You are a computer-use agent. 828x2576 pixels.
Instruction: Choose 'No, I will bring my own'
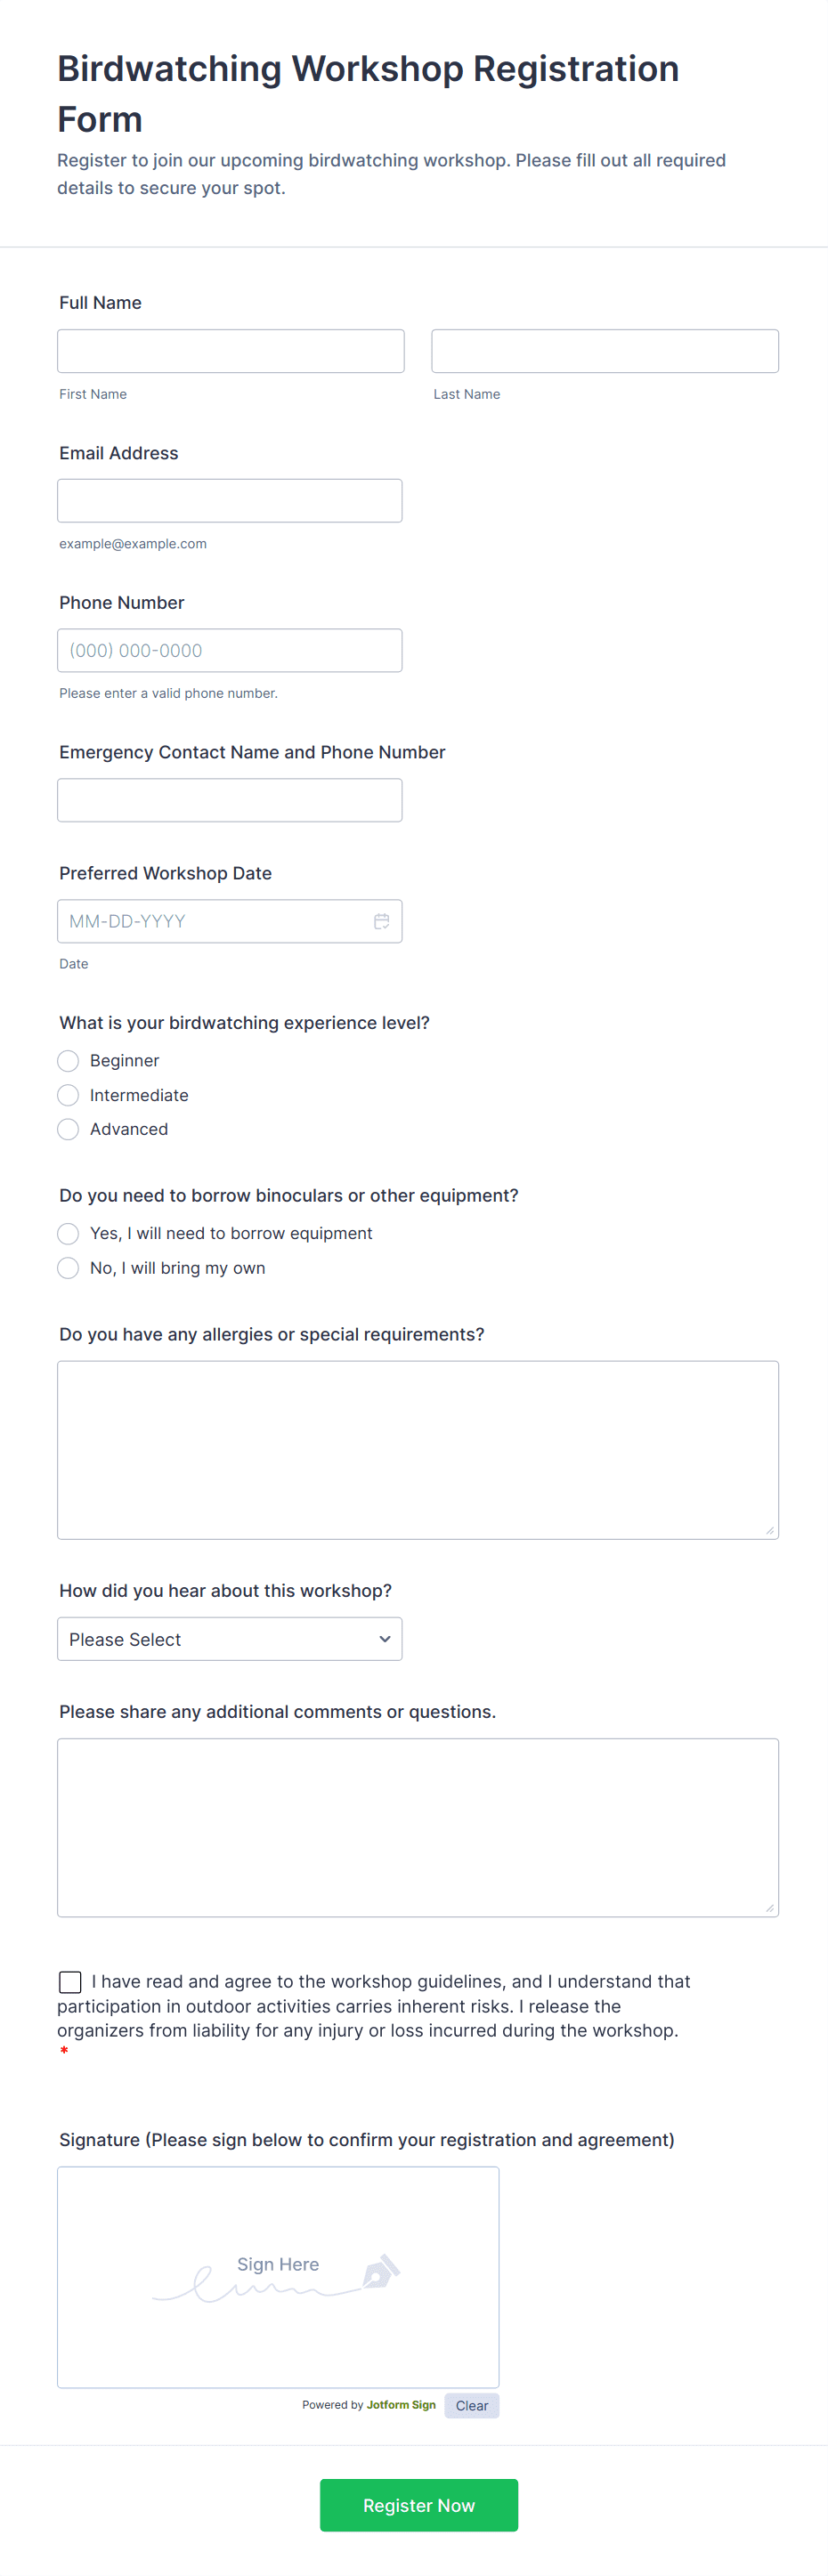pos(68,1267)
